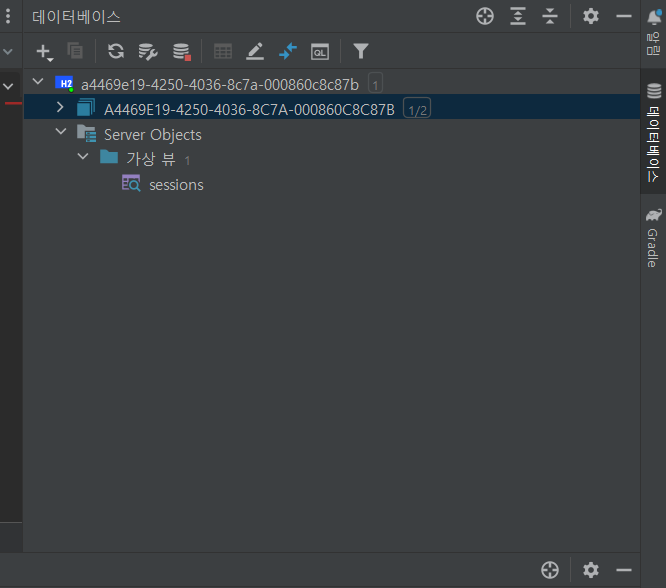The image size is (666, 588).
Task: Click the Edit Data table icon
Action: coord(223,51)
